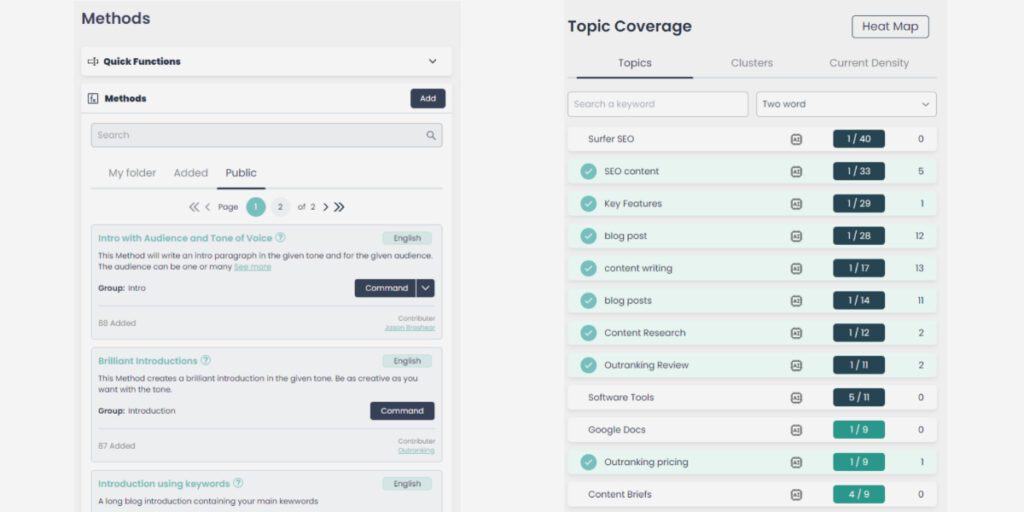
Task: Click the AI icon in blog posts row
Action: pos(796,300)
